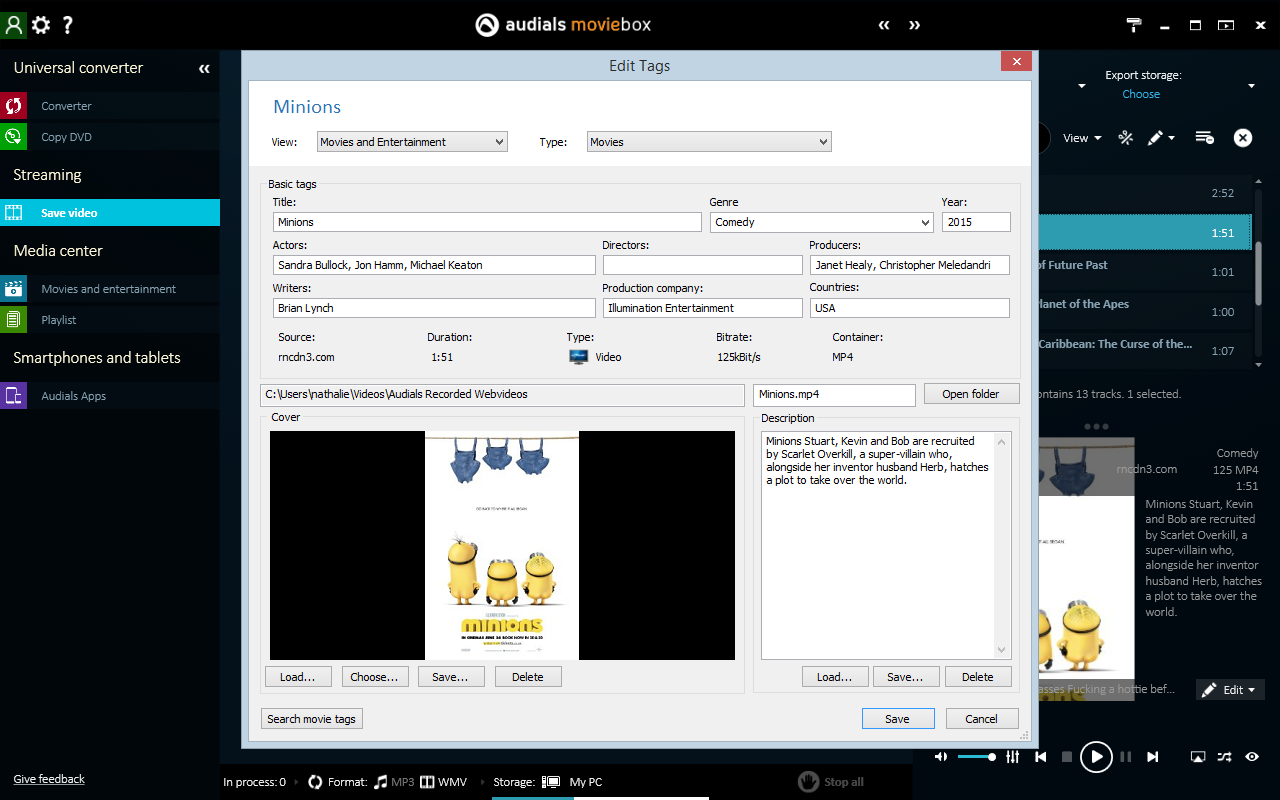The height and width of the screenshot is (800, 1280).
Task: Click the MP3 format note icon
Action: [380, 782]
